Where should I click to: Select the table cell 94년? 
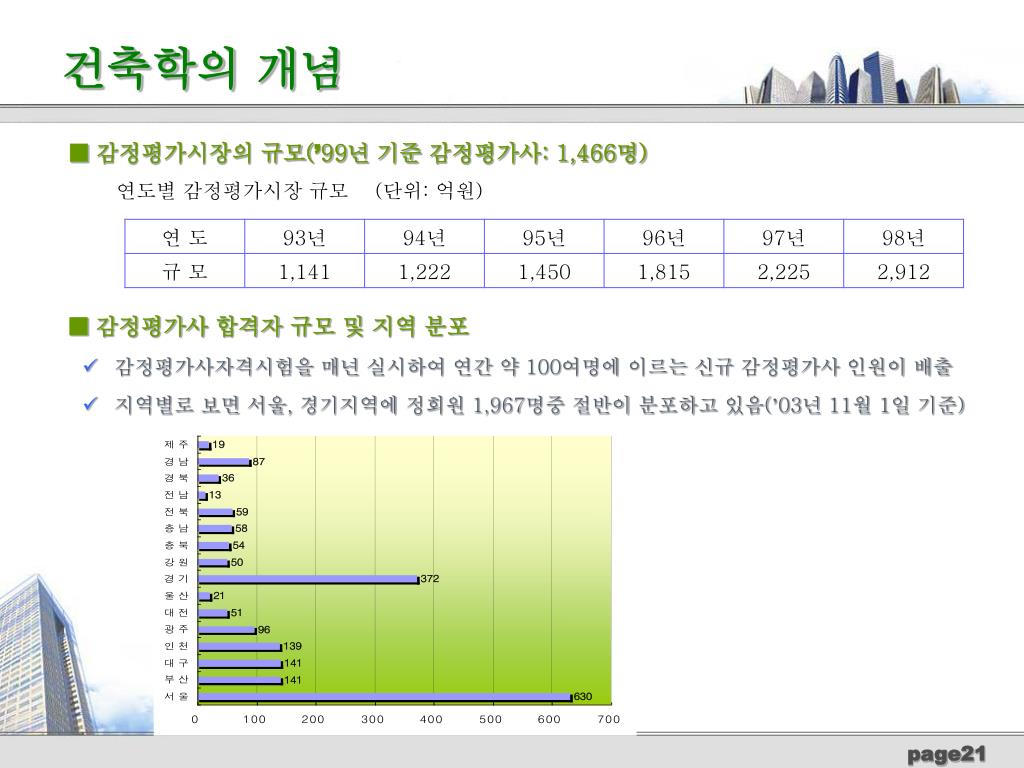tap(424, 237)
